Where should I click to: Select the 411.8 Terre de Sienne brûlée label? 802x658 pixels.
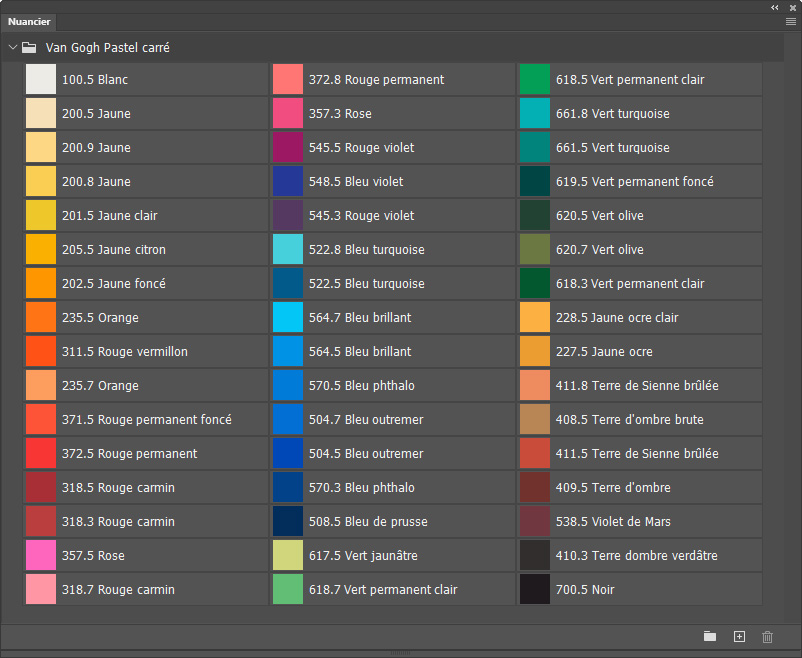(x=637, y=386)
